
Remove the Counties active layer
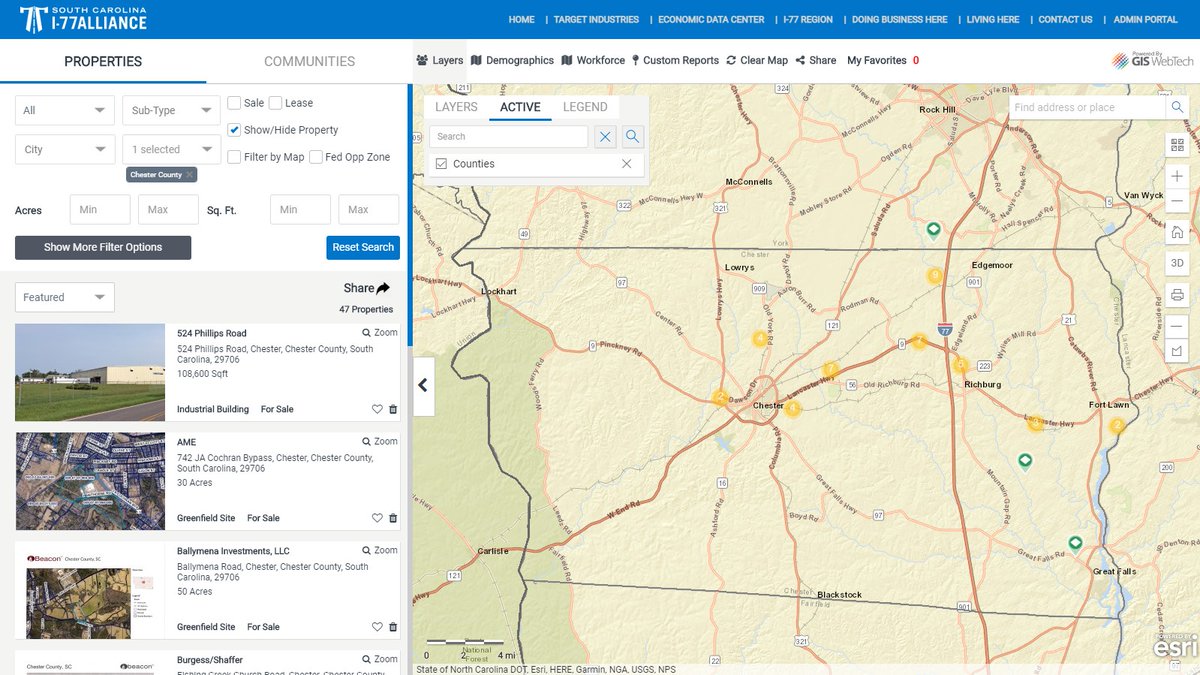pyautogui.click(x=627, y=164)
